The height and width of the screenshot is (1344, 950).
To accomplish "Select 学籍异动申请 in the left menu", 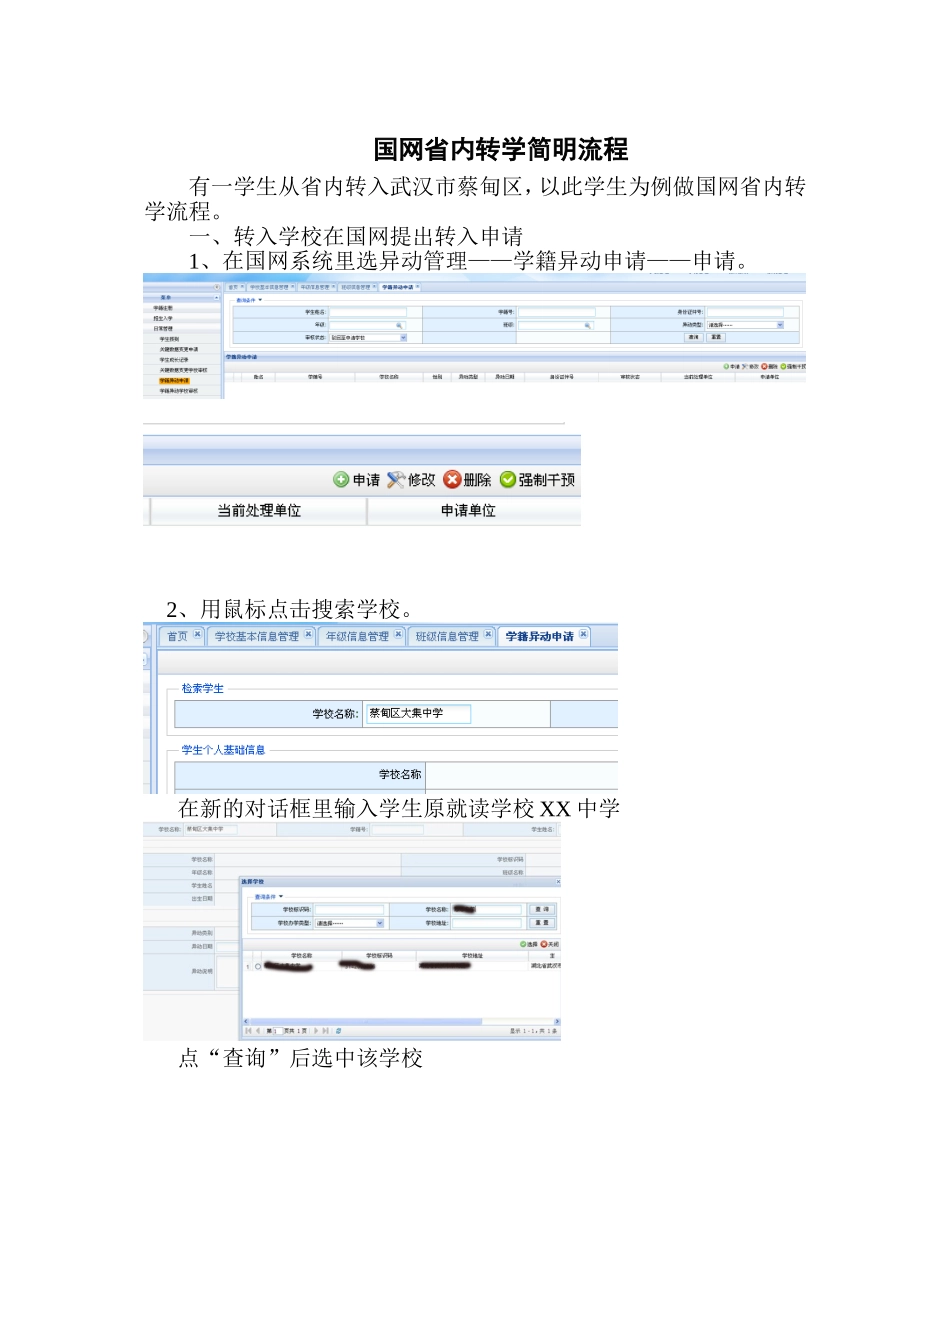I will point(176,380).
